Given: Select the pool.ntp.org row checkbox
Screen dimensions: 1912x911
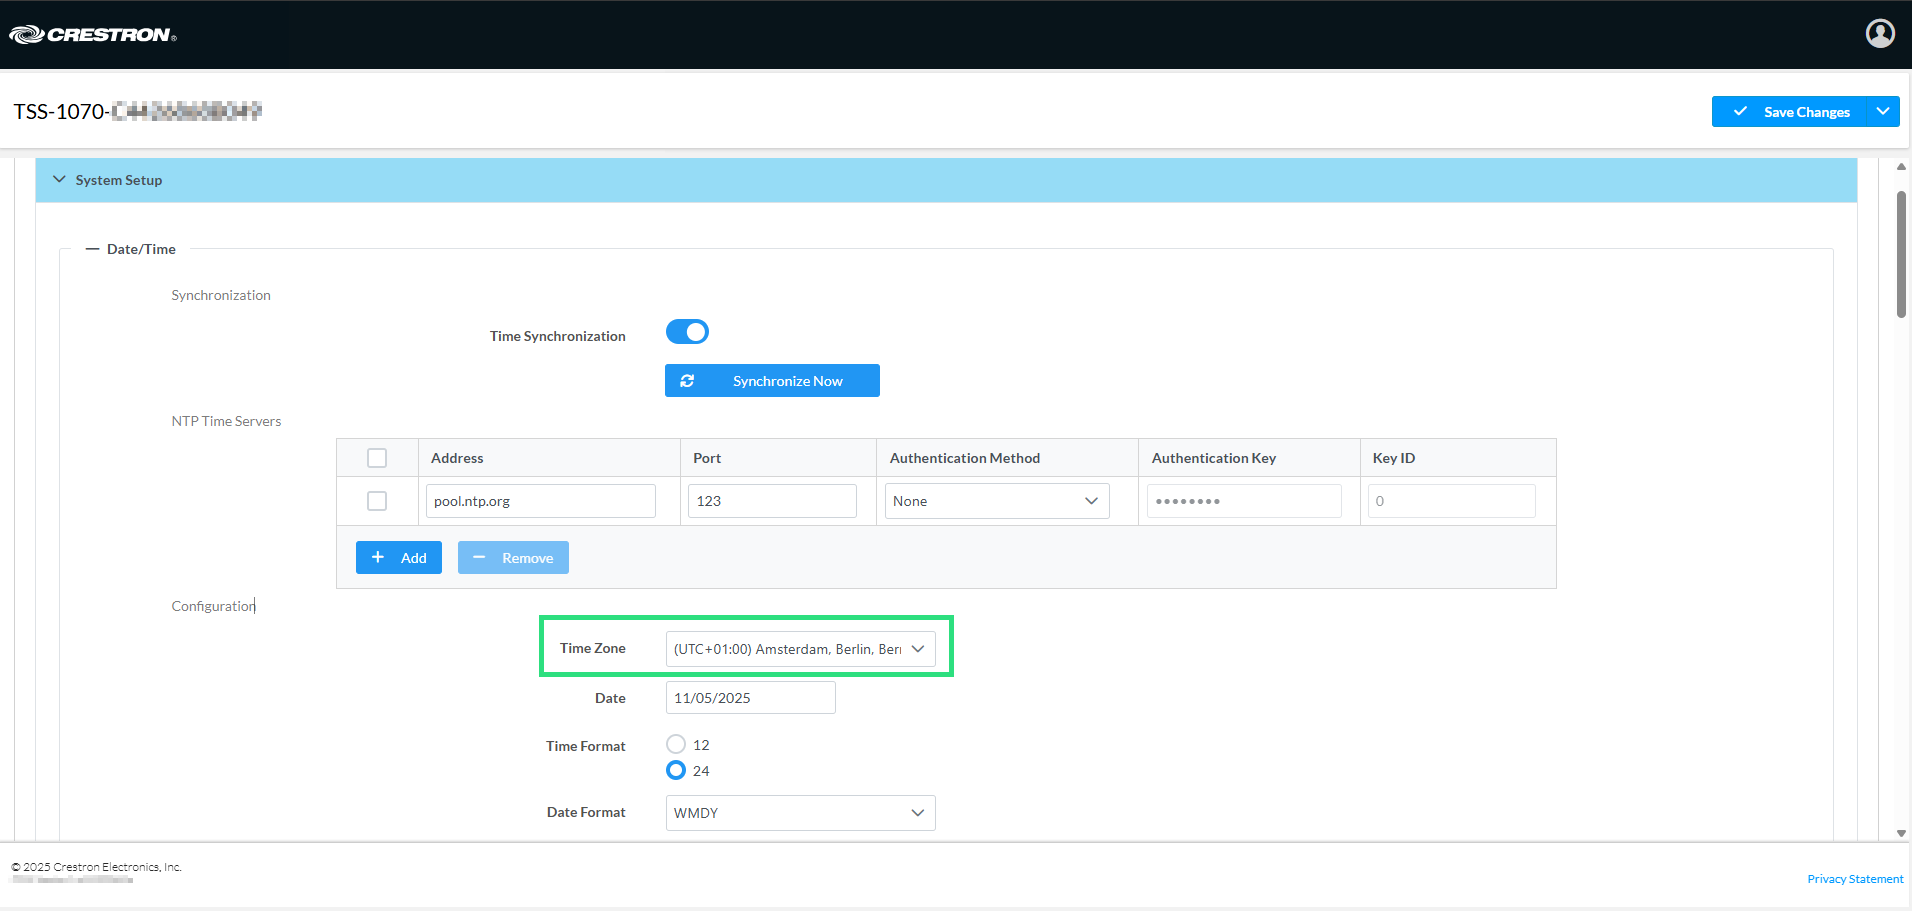Looking at the screenshot, I should point(377,501).
